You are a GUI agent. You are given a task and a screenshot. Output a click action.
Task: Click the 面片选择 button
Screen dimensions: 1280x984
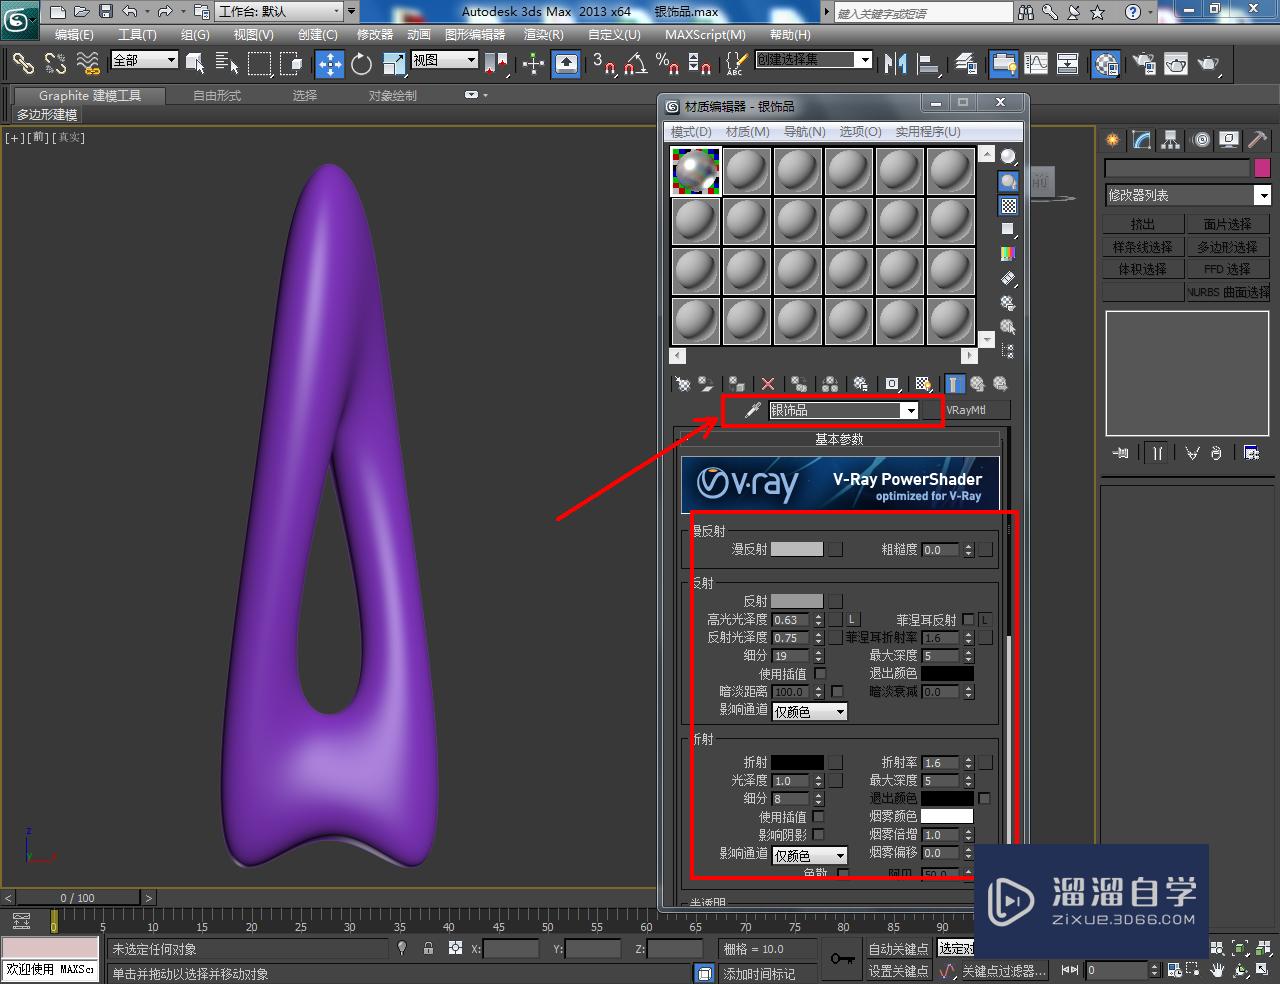click(x=1227, y=224)
